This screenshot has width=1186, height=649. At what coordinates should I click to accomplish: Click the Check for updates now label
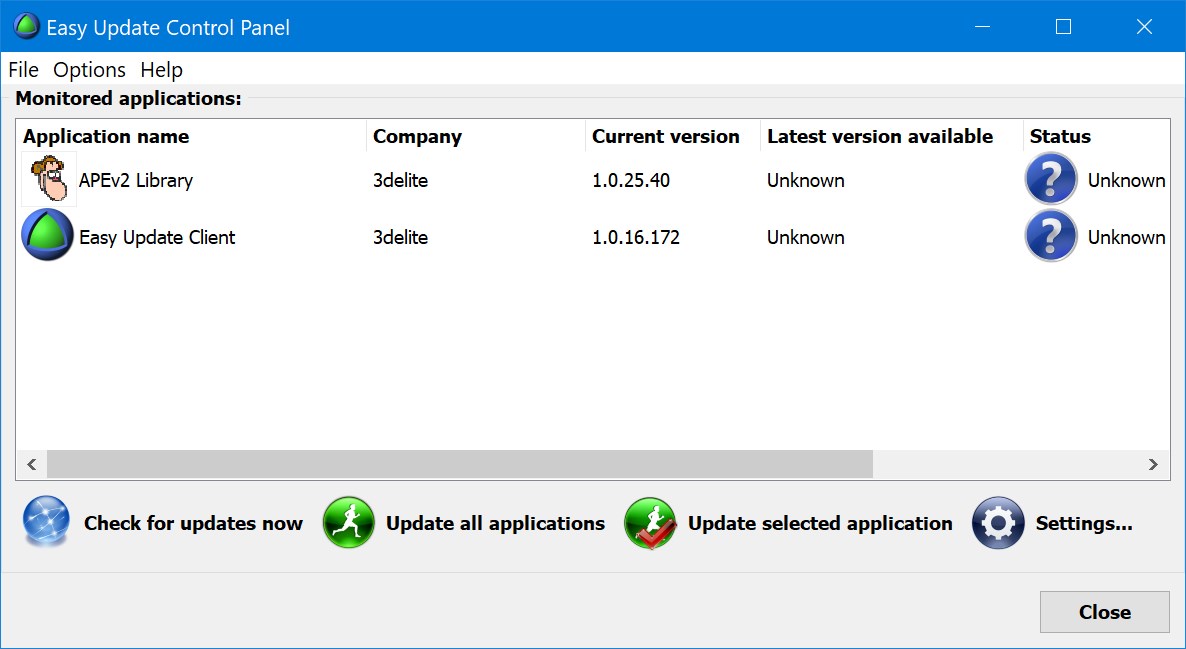click(193, 523)
